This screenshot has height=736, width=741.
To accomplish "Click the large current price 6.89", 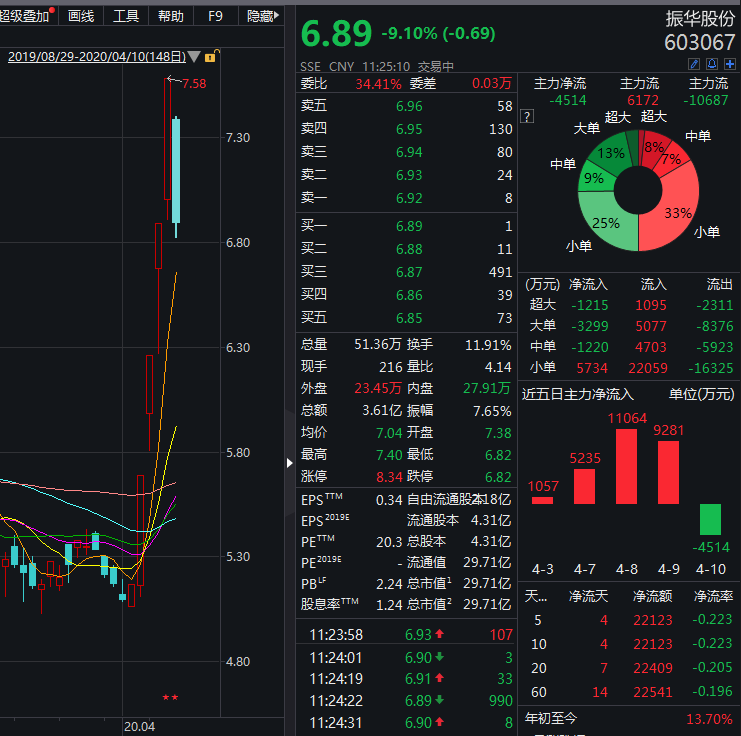I will coord(336,34).
